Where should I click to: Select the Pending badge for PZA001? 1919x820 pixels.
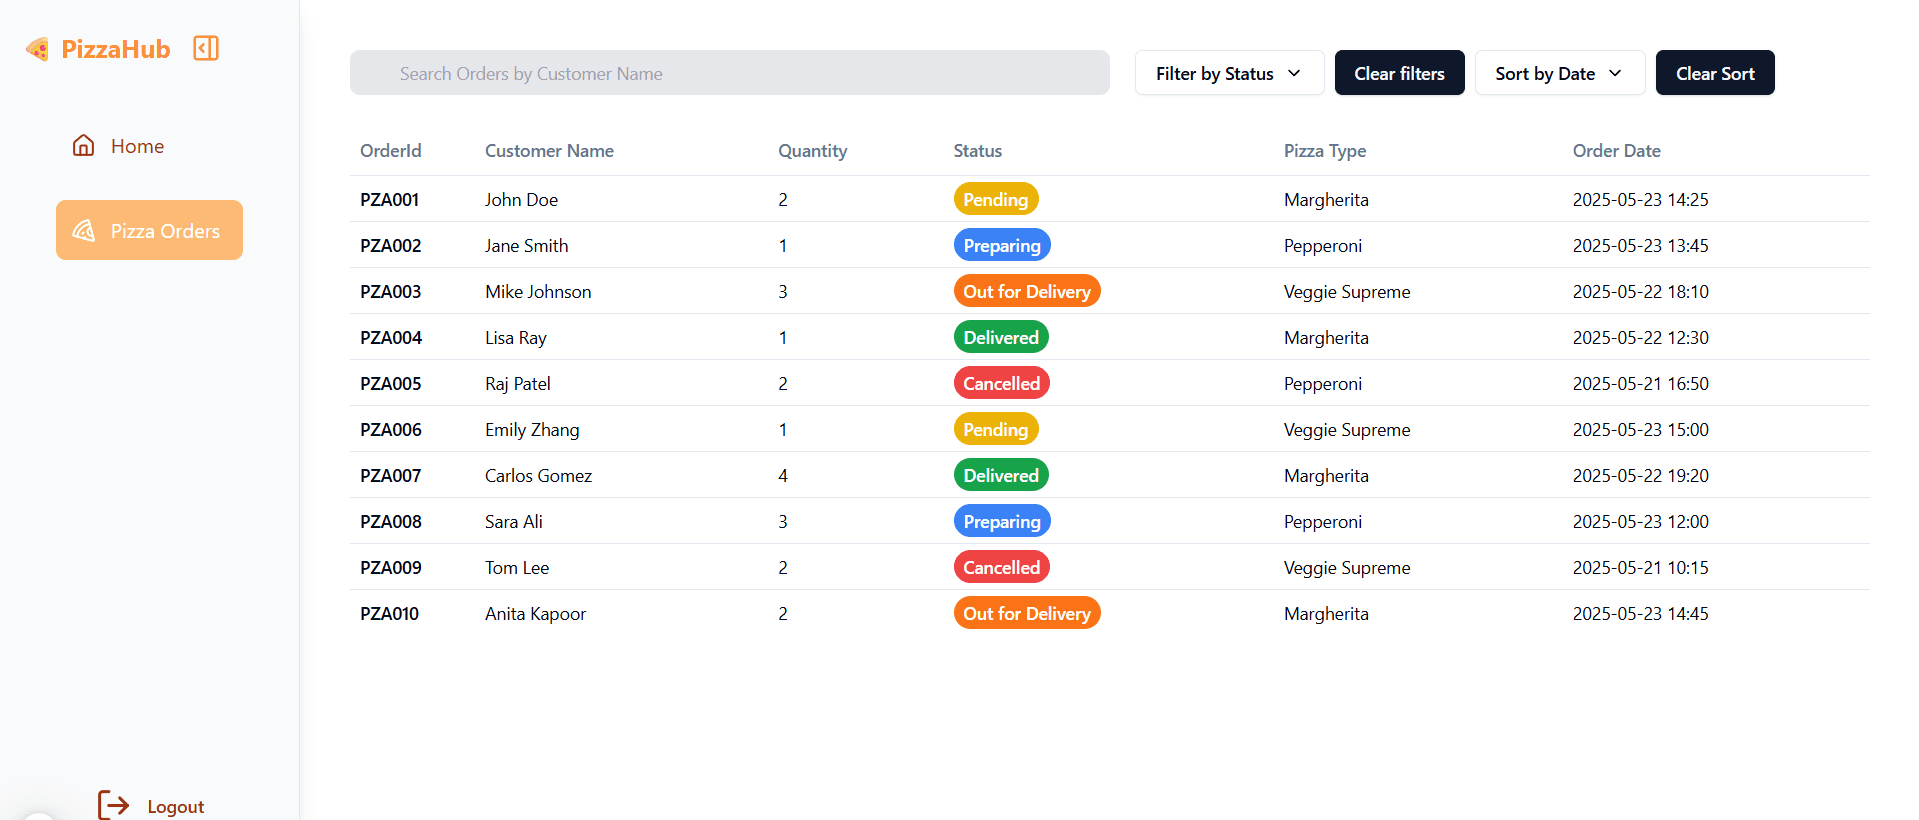[x=996, y=199]
